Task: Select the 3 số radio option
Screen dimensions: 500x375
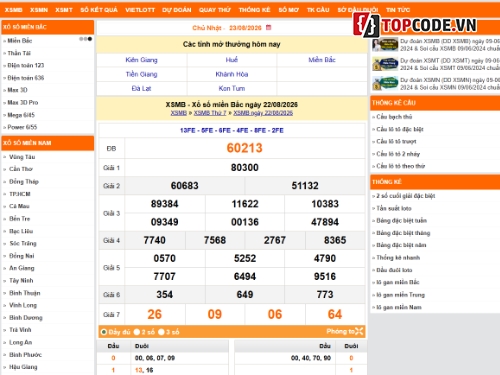Action: pyautogui.click(x=161, y=332)
